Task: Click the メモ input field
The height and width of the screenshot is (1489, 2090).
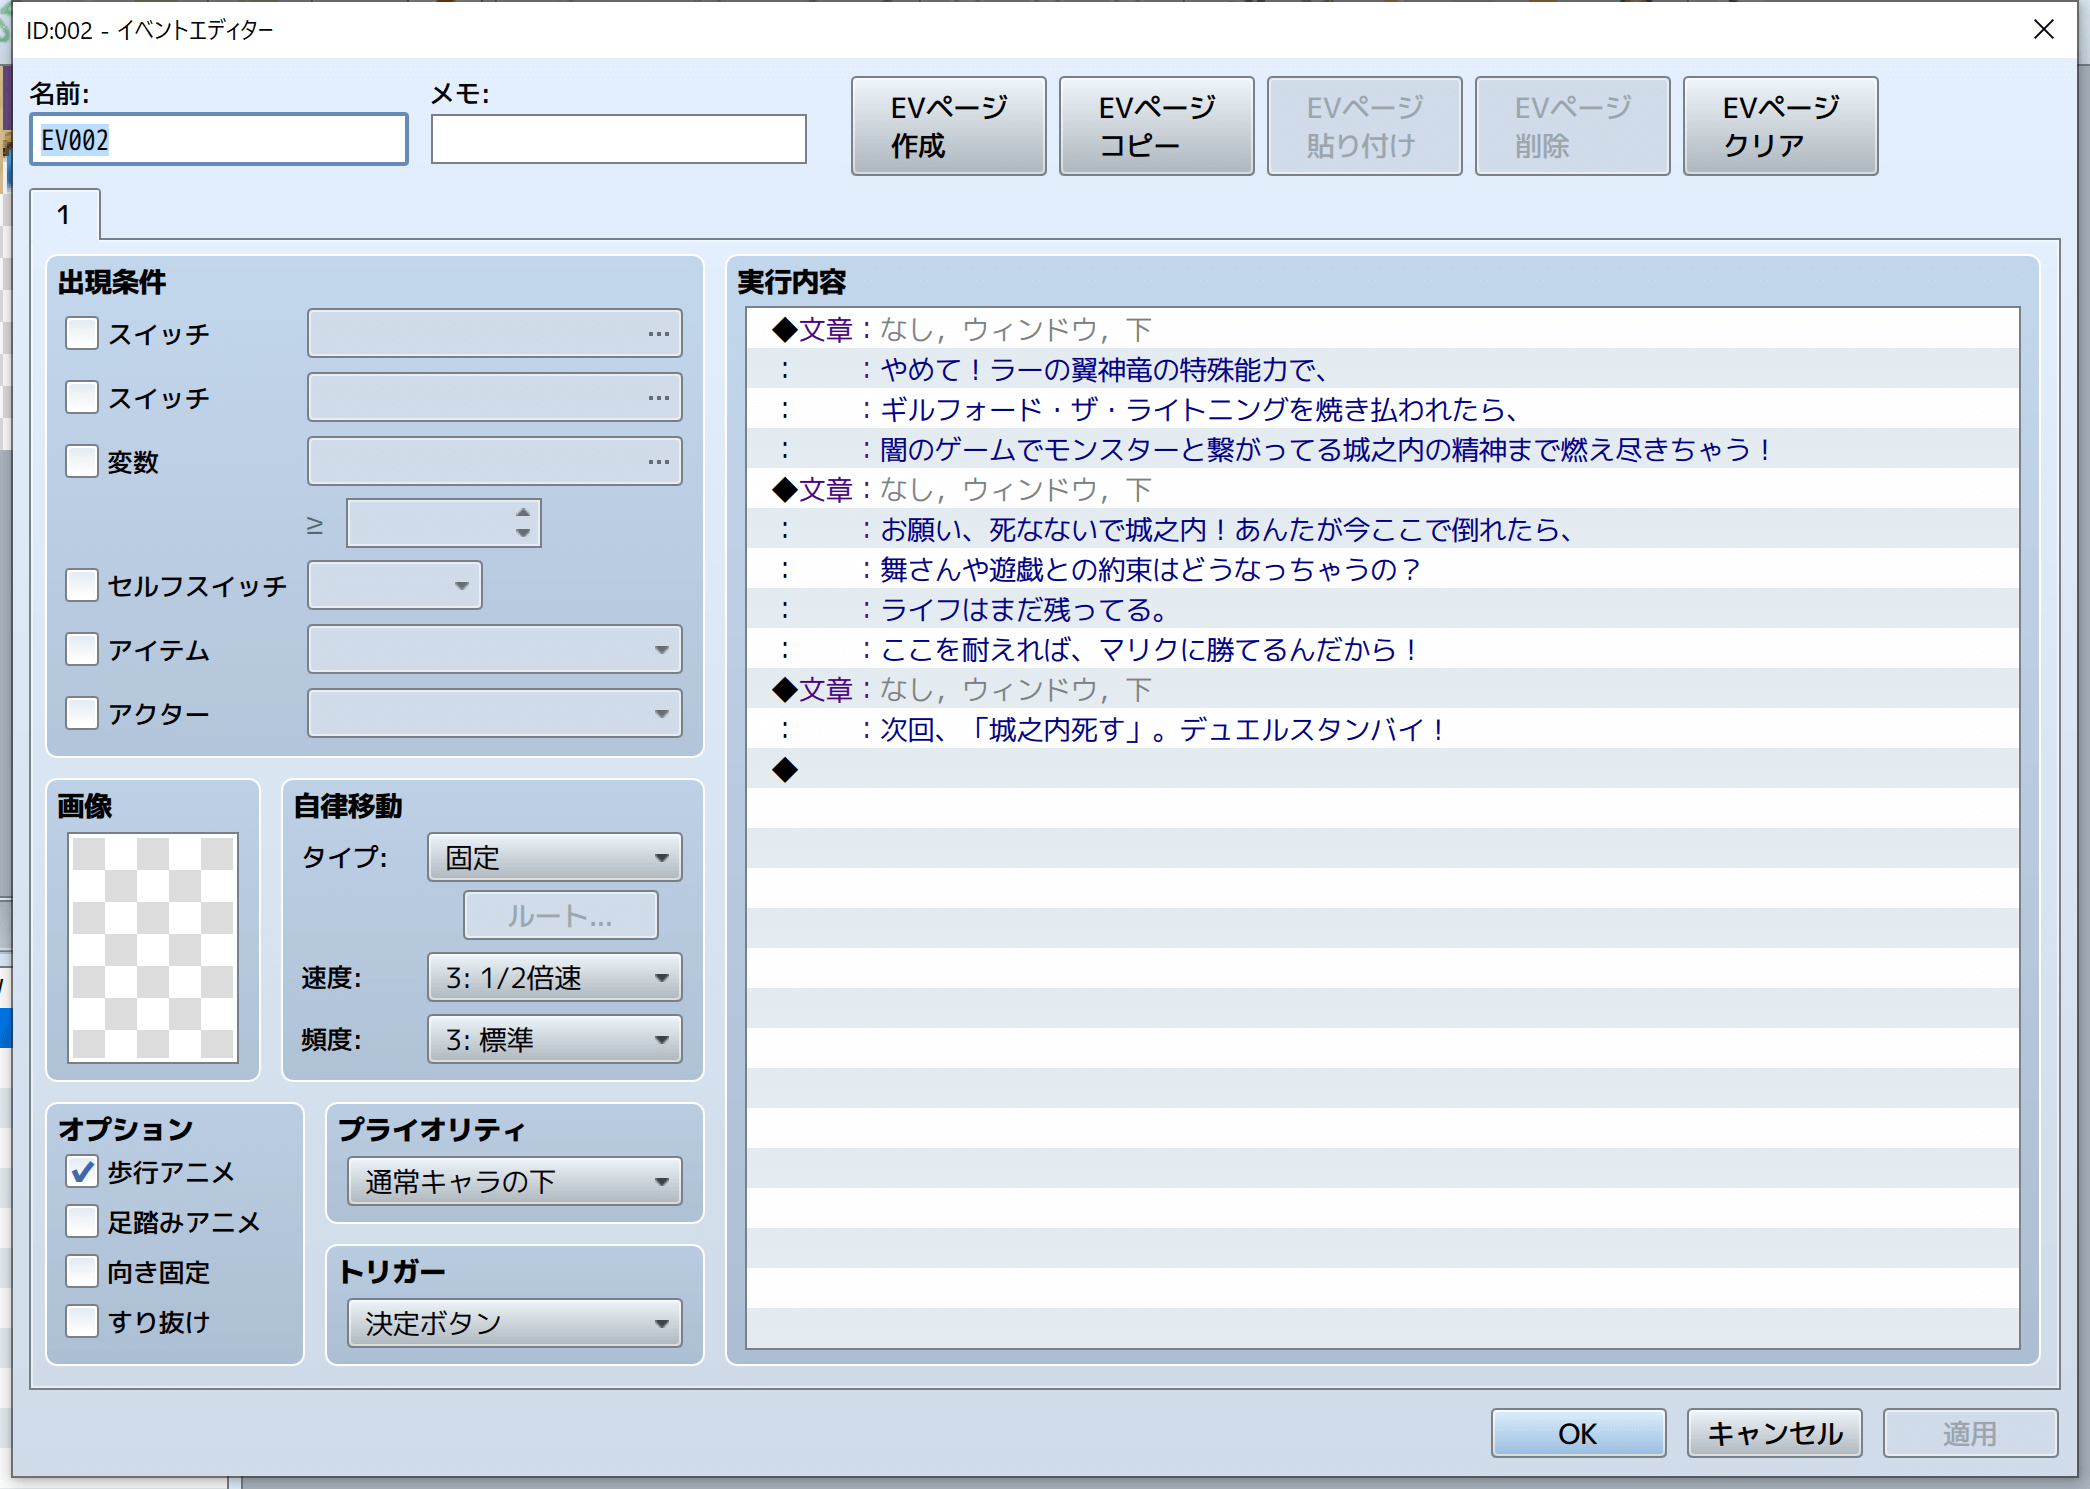Action: click(618, 139)
